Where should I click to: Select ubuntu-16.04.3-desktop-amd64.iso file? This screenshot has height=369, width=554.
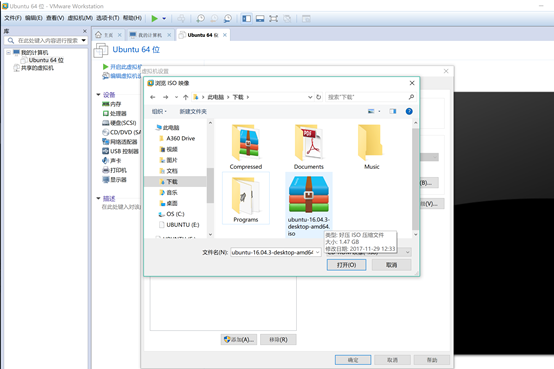click(x=309, y=205)
